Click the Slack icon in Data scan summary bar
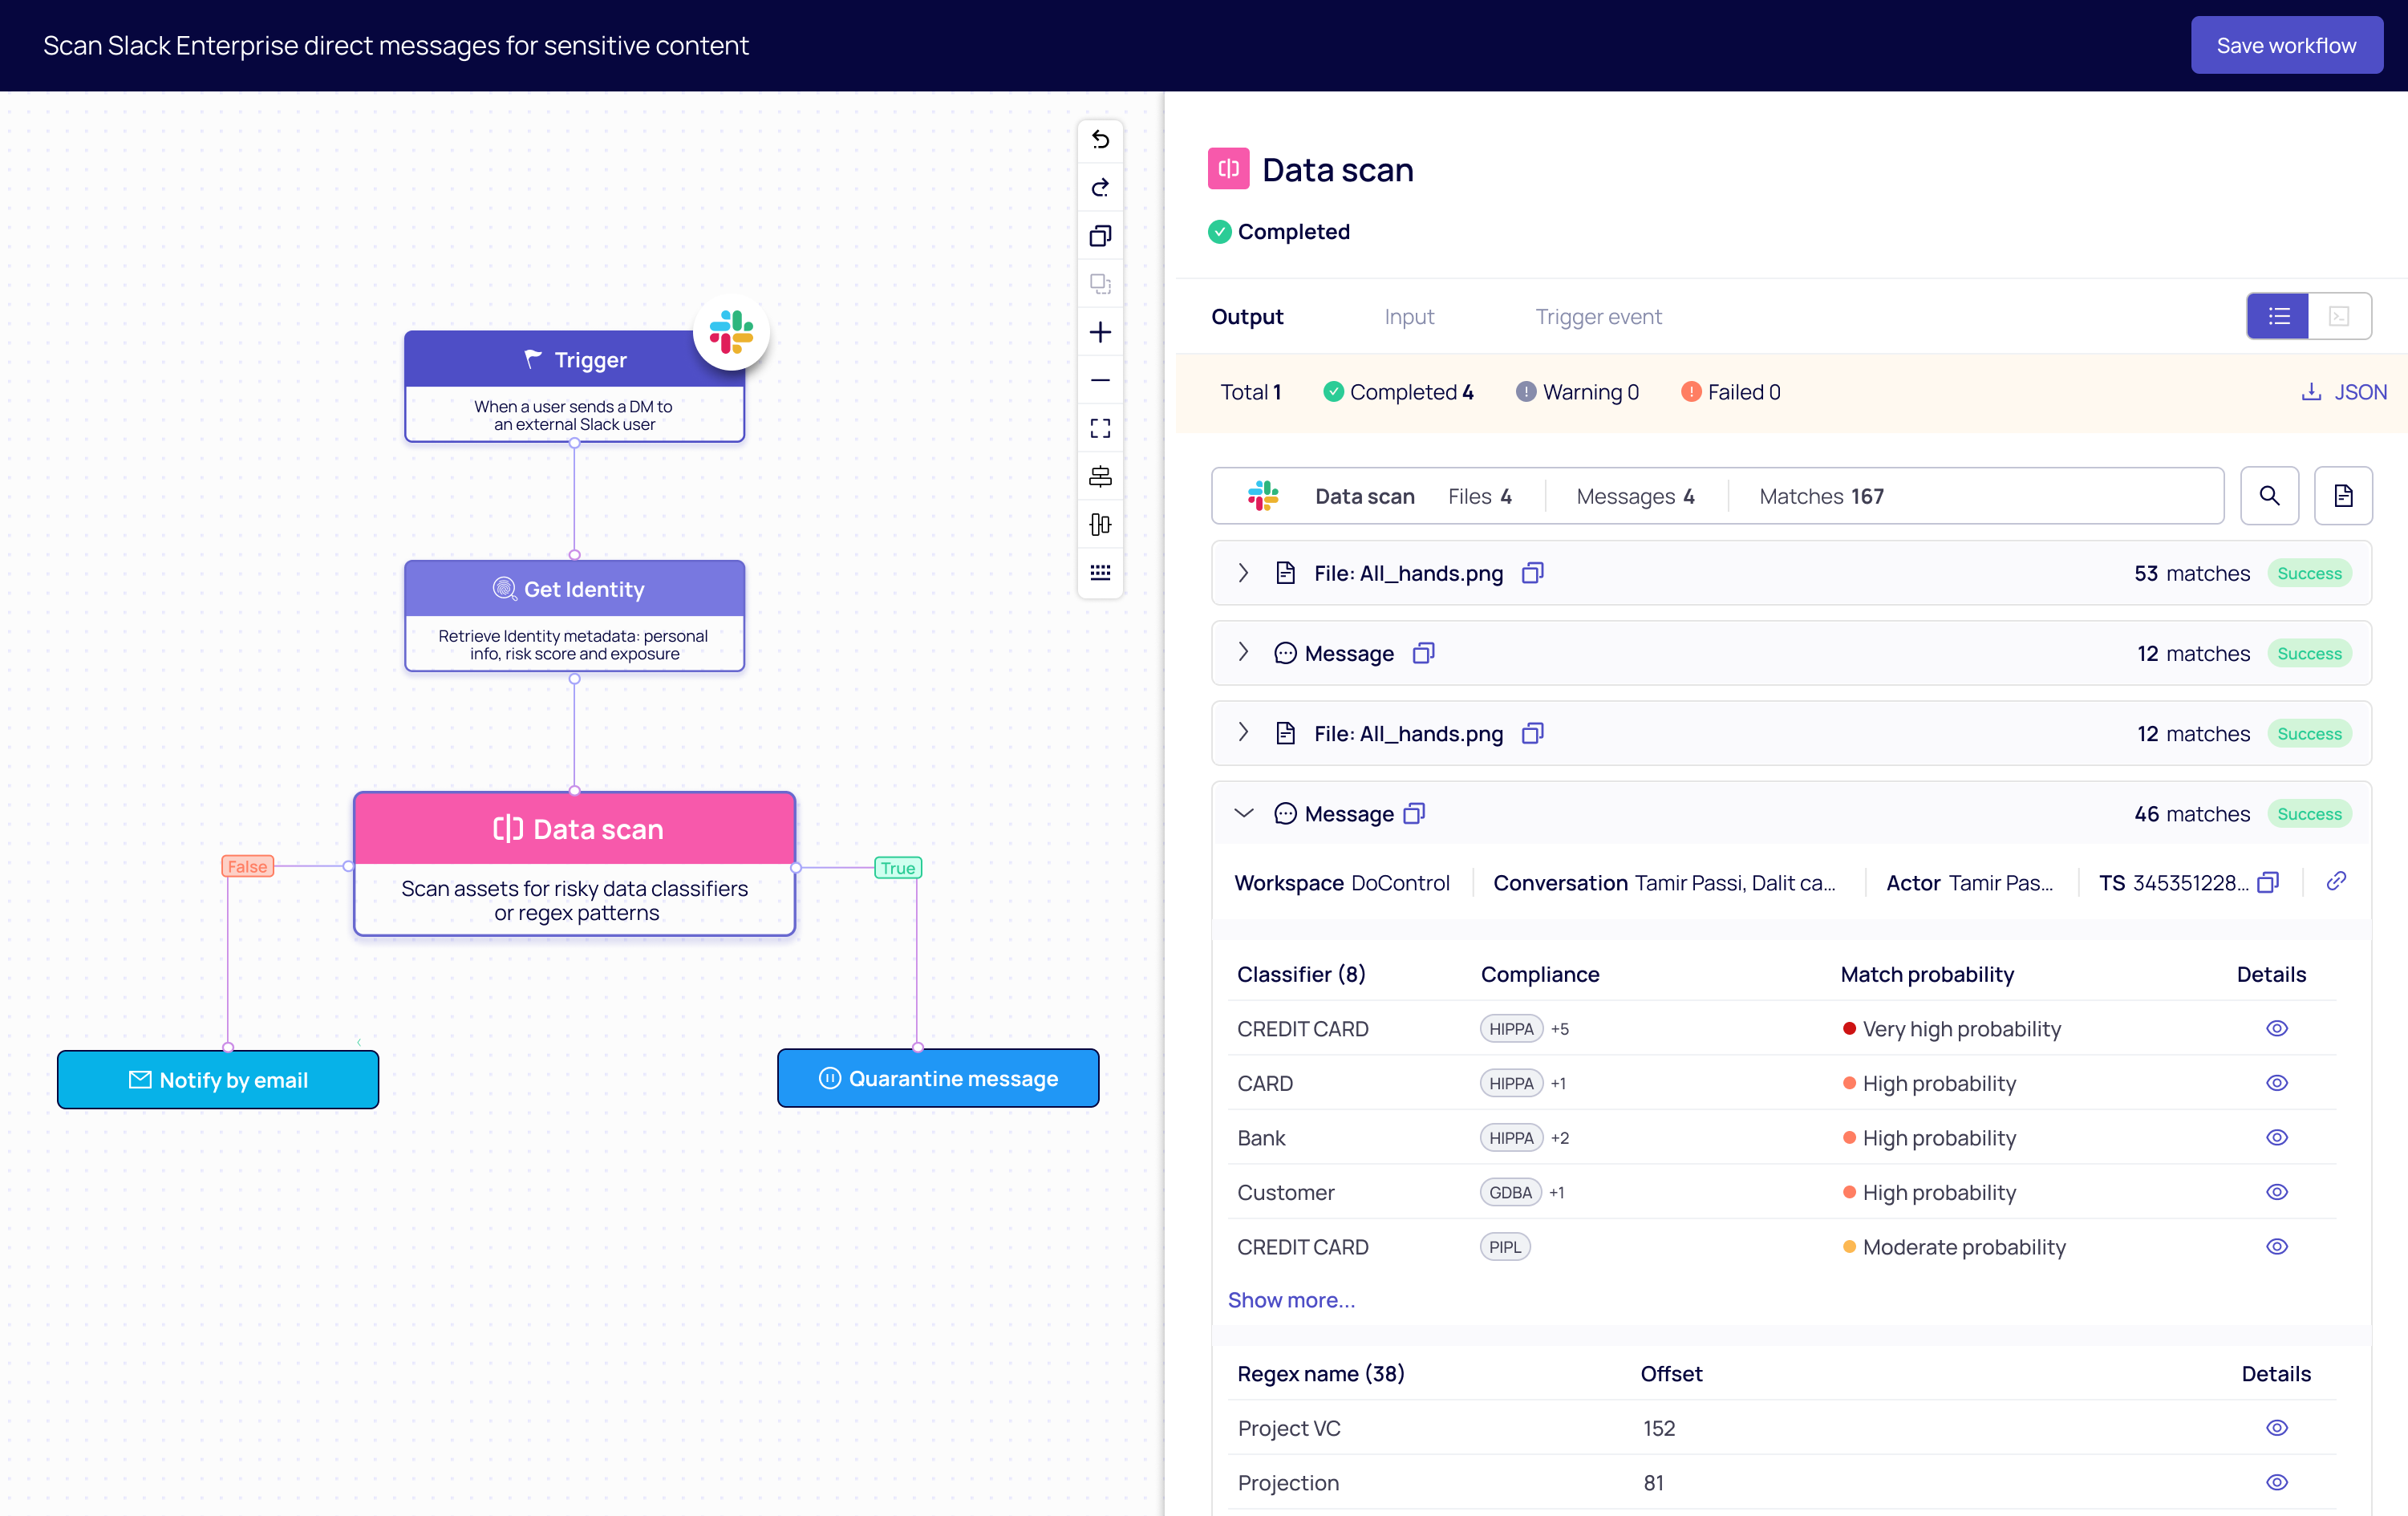The height and width of the screenshot is (1516, 2408). [1263, 496]
